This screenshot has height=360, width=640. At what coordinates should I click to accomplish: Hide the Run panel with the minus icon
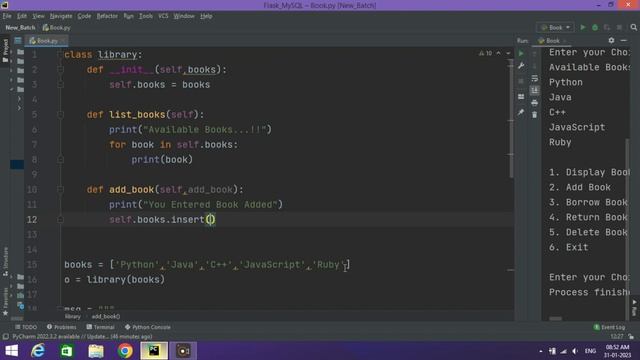point(623,40)
